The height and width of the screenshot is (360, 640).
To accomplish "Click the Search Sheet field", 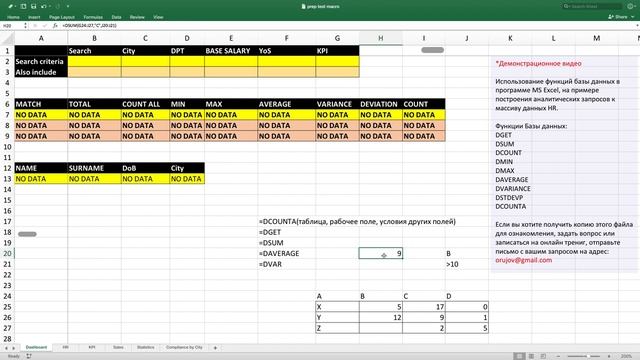I will (x=593, y=7).
